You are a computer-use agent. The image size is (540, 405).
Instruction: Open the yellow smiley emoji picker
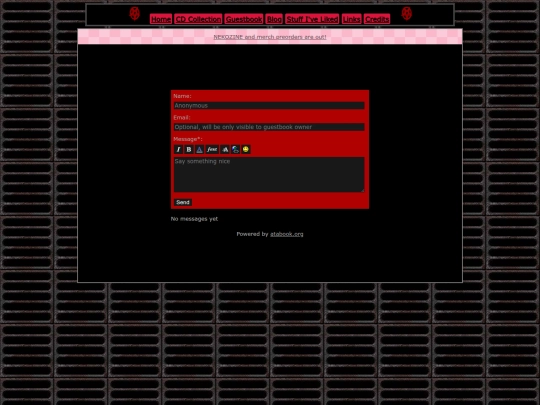(x=246, y=149)
